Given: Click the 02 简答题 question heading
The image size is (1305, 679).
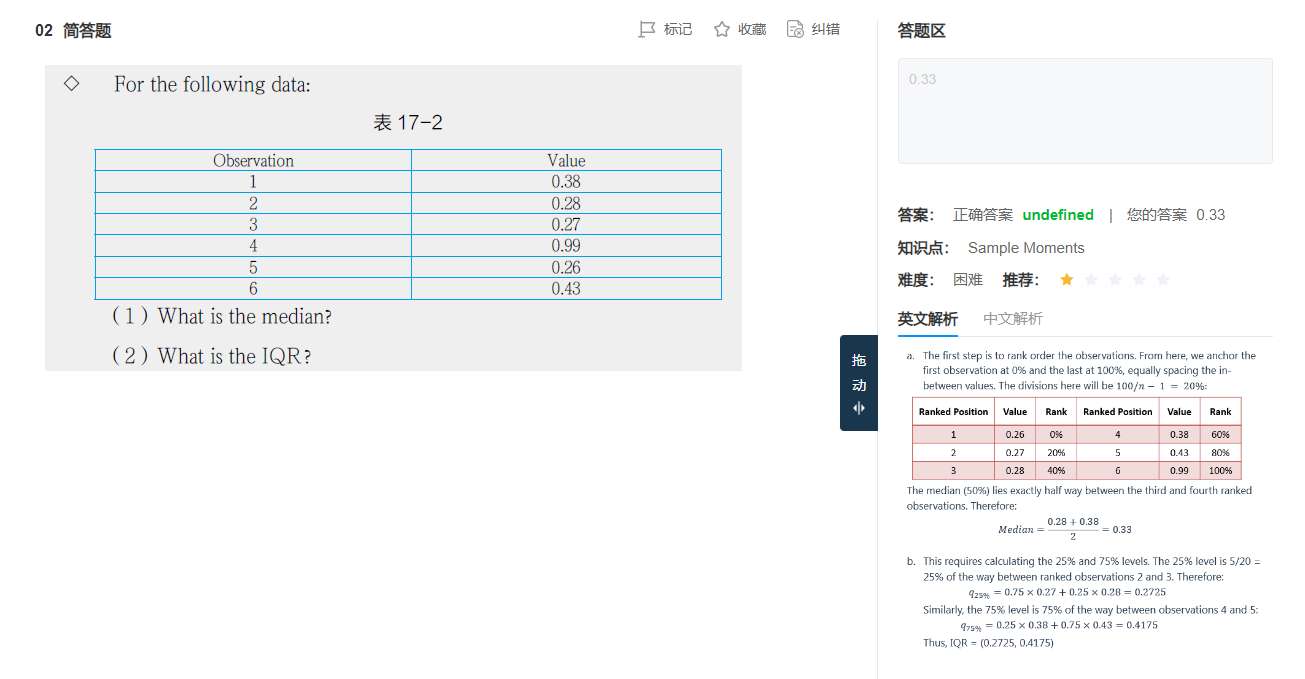Looking at the screenshot, I should pos(73,31).
